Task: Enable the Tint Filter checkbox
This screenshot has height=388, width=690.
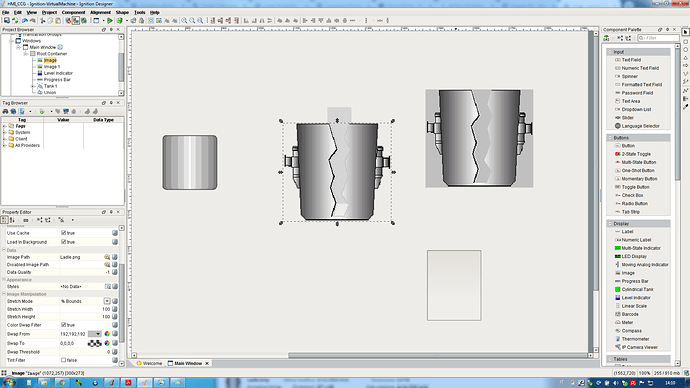Action: pos(63,360)
